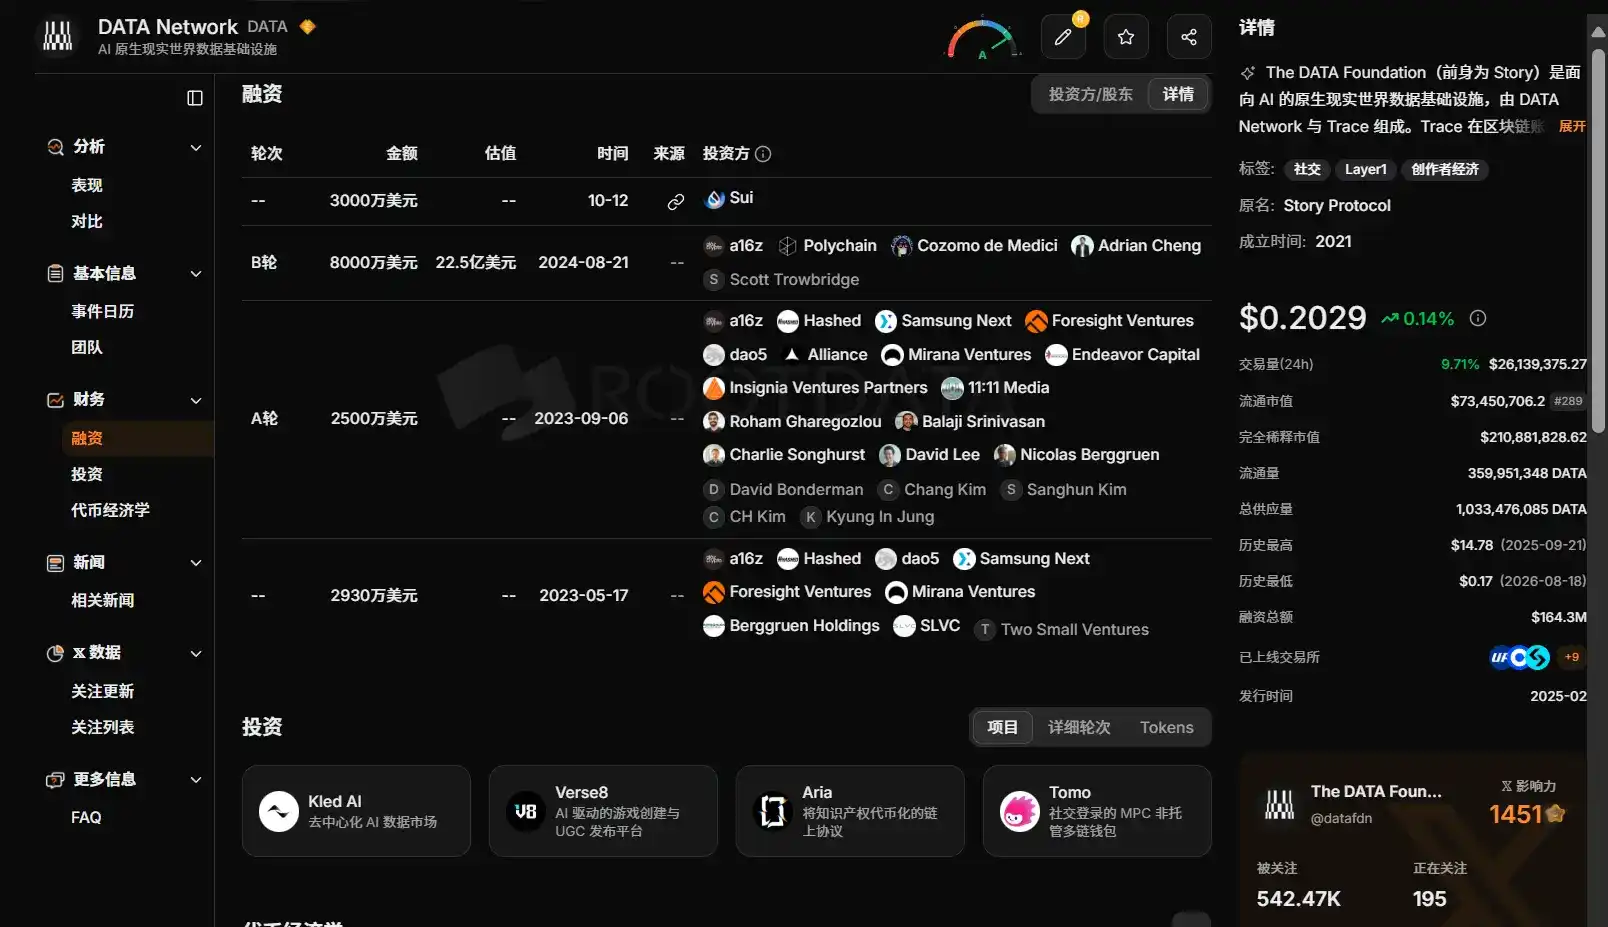Click the edit pencil icon in header

coord(1063,37)
